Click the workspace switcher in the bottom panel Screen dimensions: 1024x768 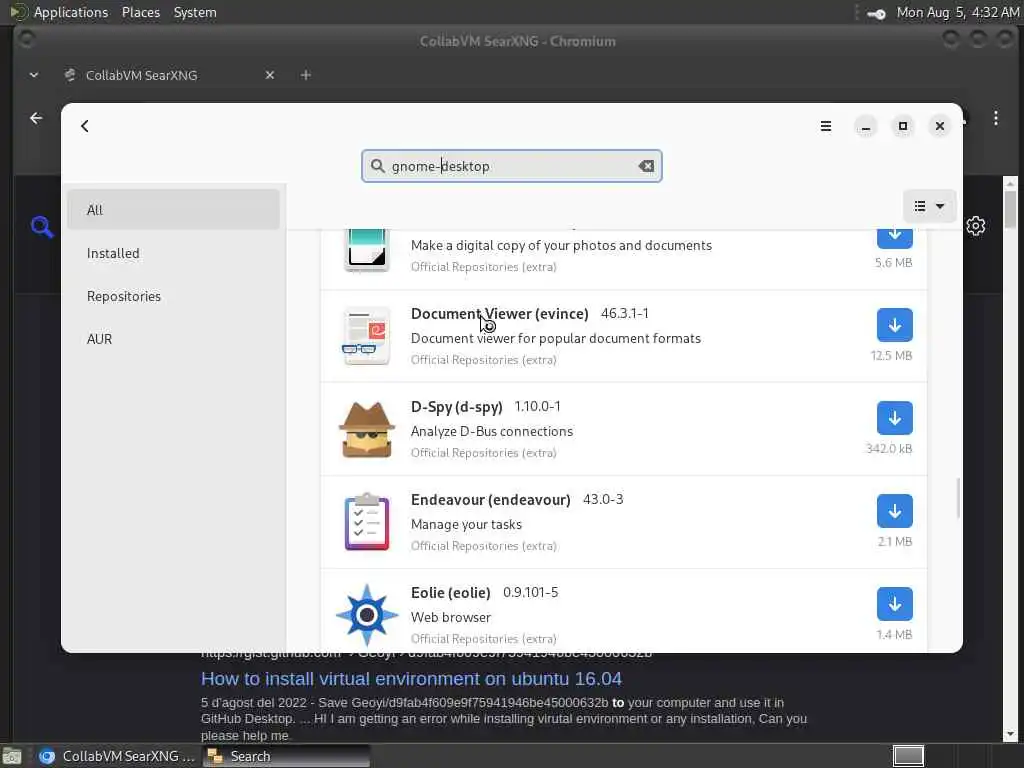pos(908,756)
